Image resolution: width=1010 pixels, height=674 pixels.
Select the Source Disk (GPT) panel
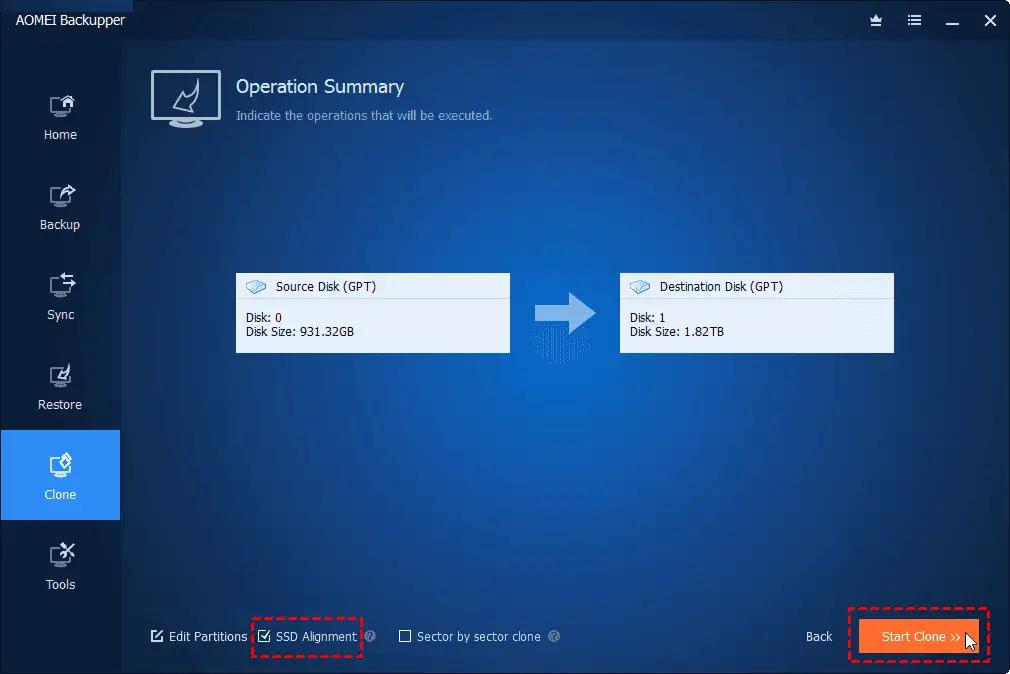coord(372,312)
